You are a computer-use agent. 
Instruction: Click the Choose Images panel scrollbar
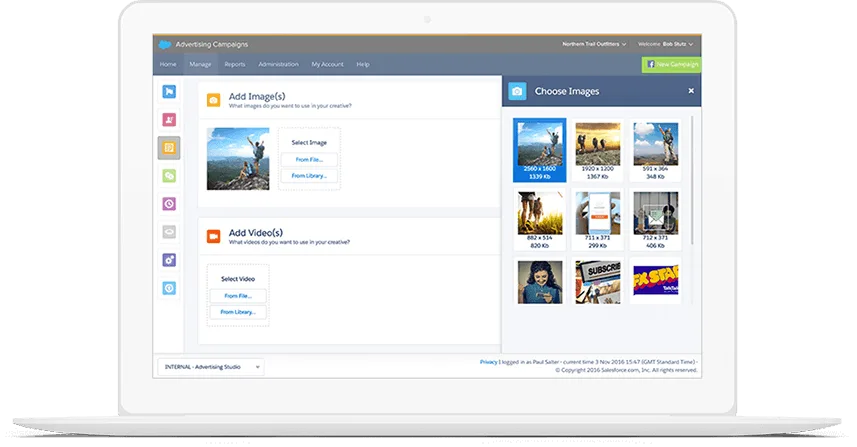[691, 180]
